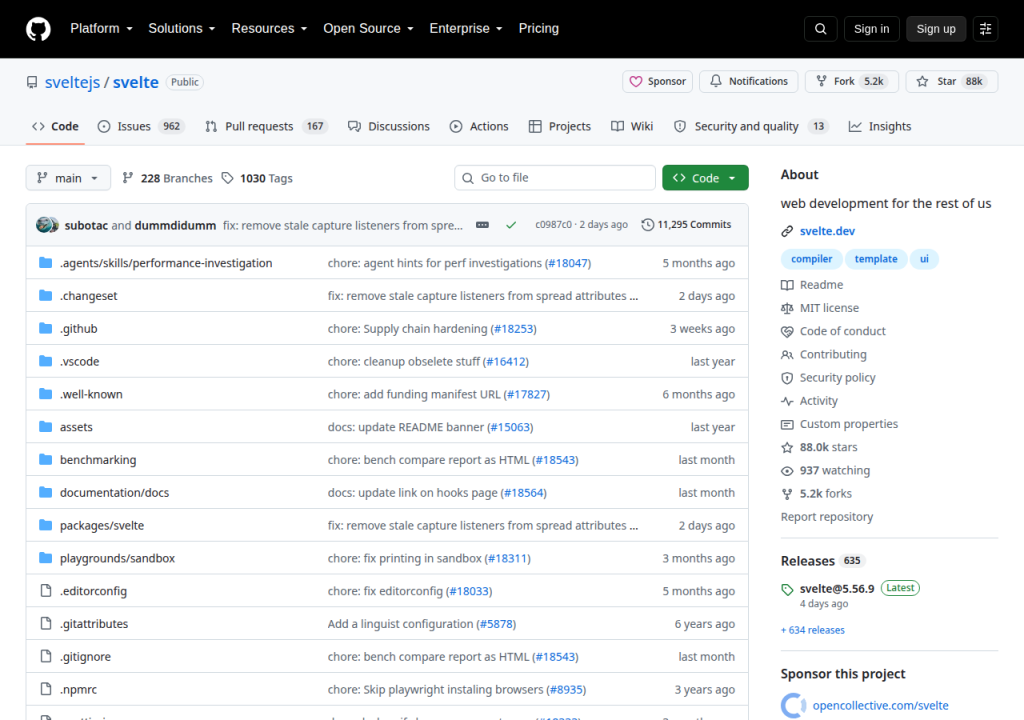Open the green Code dropdown

(705, 178)
